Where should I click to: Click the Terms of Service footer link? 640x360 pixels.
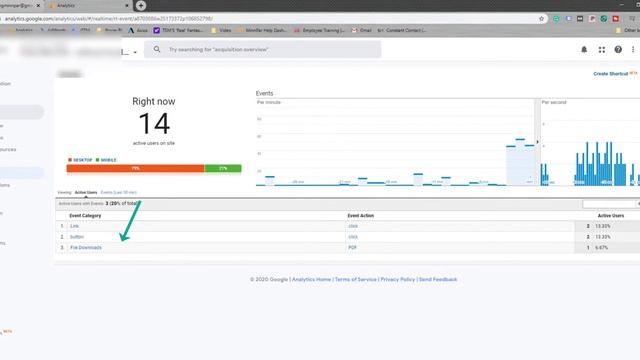pyautogui.click(x=356, y=279)
